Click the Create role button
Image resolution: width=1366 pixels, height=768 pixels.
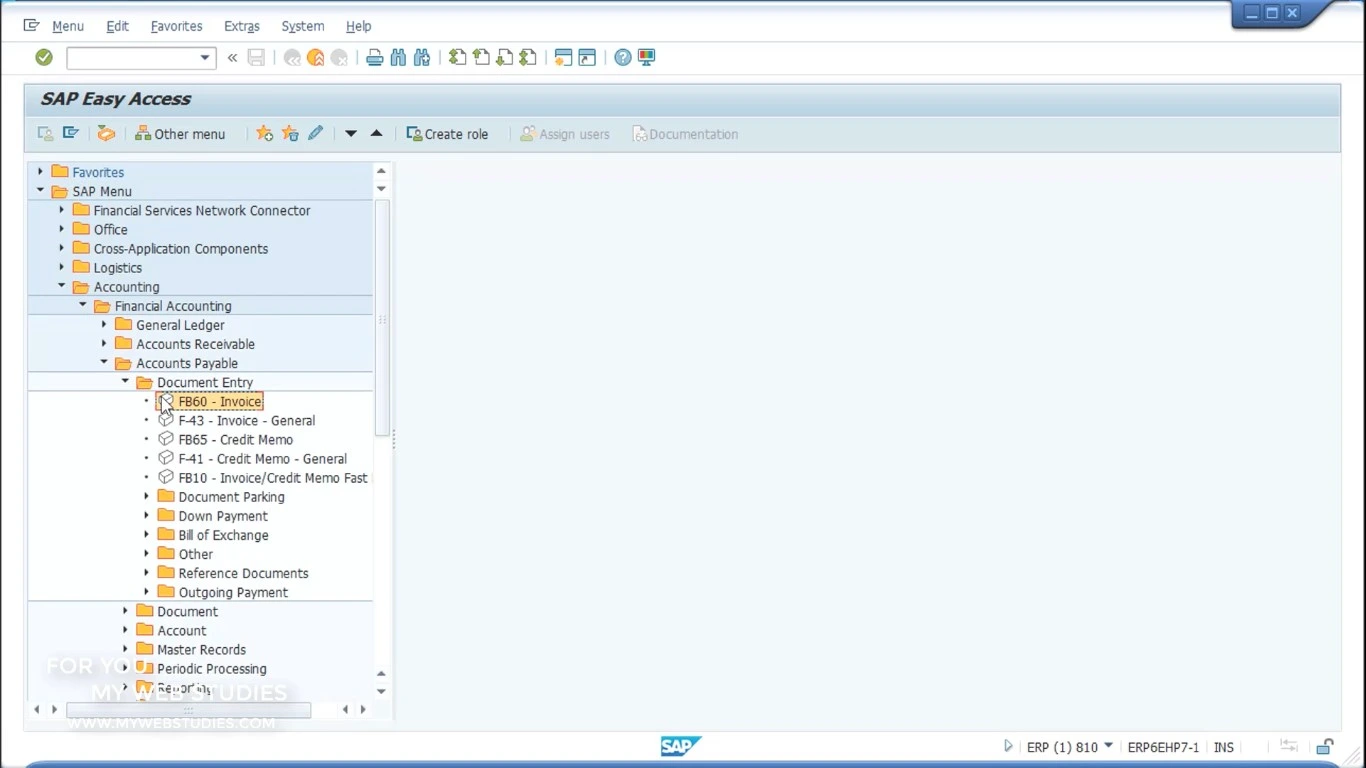pyautogui.click(x=447, y=134)
